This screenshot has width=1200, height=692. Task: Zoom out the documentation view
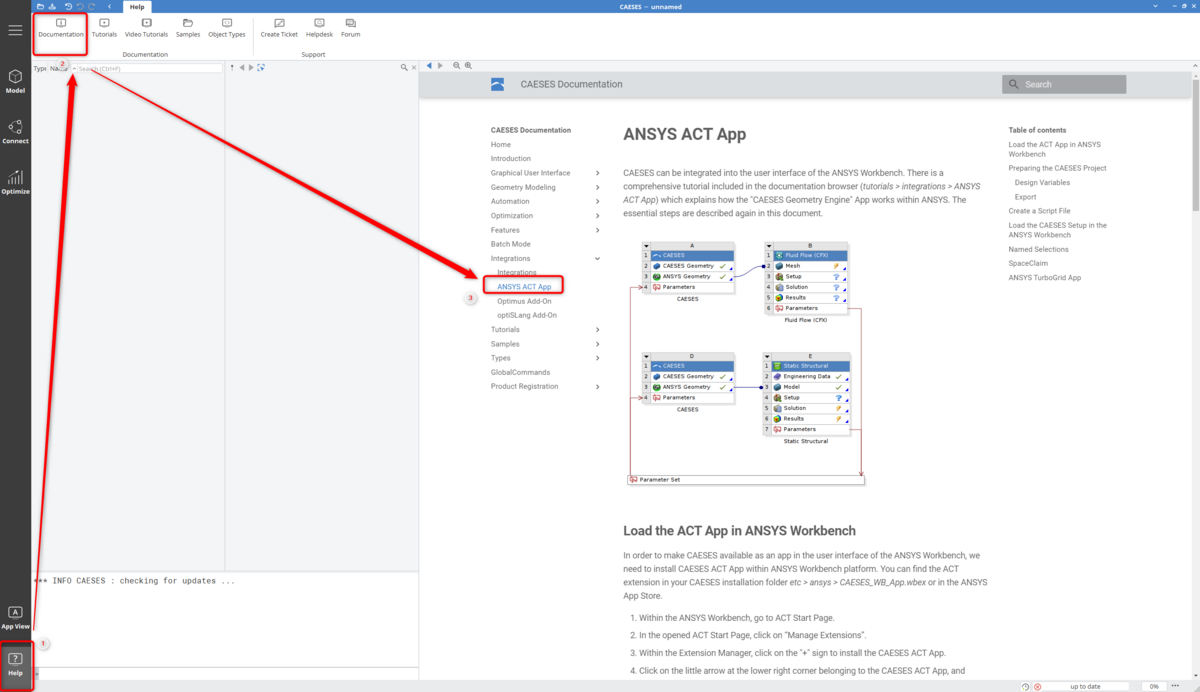point(457,66)
